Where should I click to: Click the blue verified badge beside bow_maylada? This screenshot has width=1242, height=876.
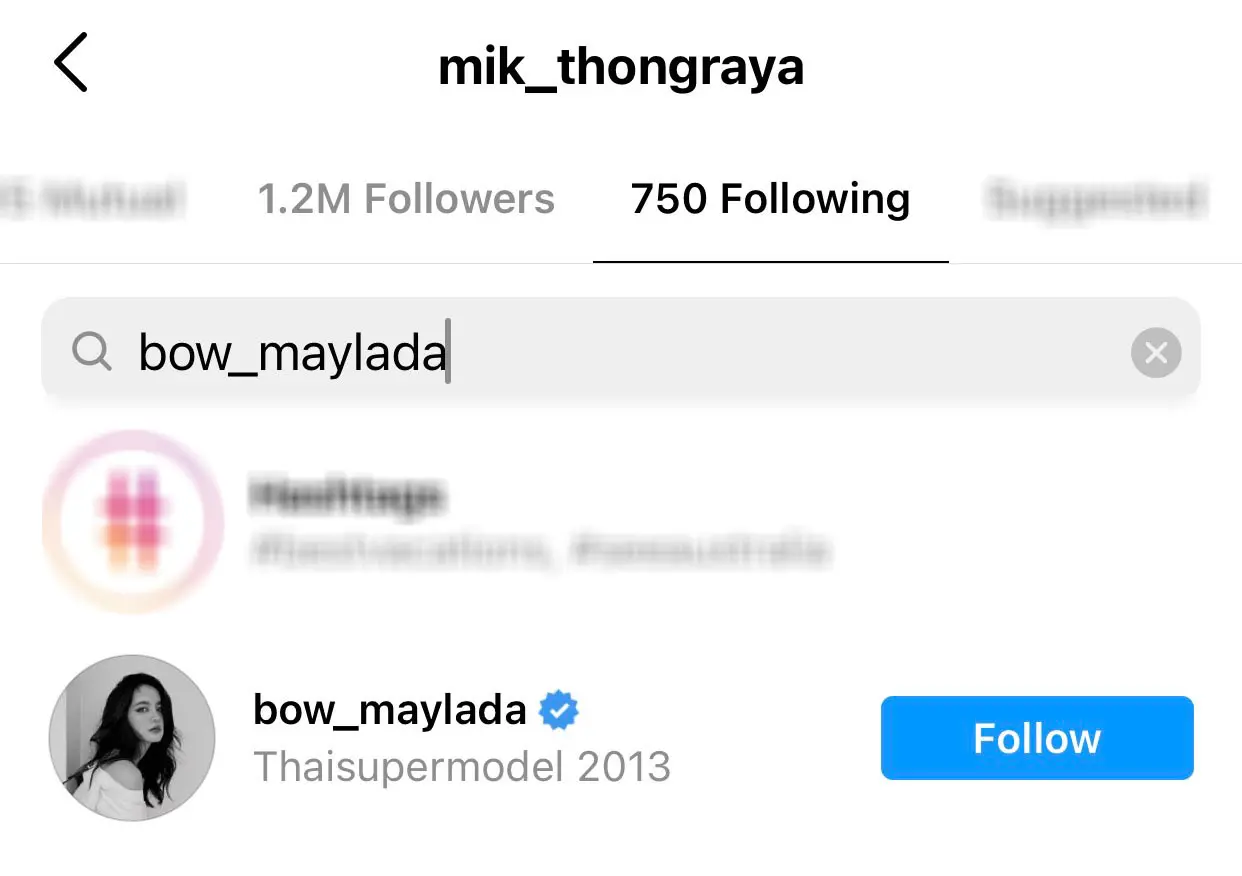pos(559,711)
